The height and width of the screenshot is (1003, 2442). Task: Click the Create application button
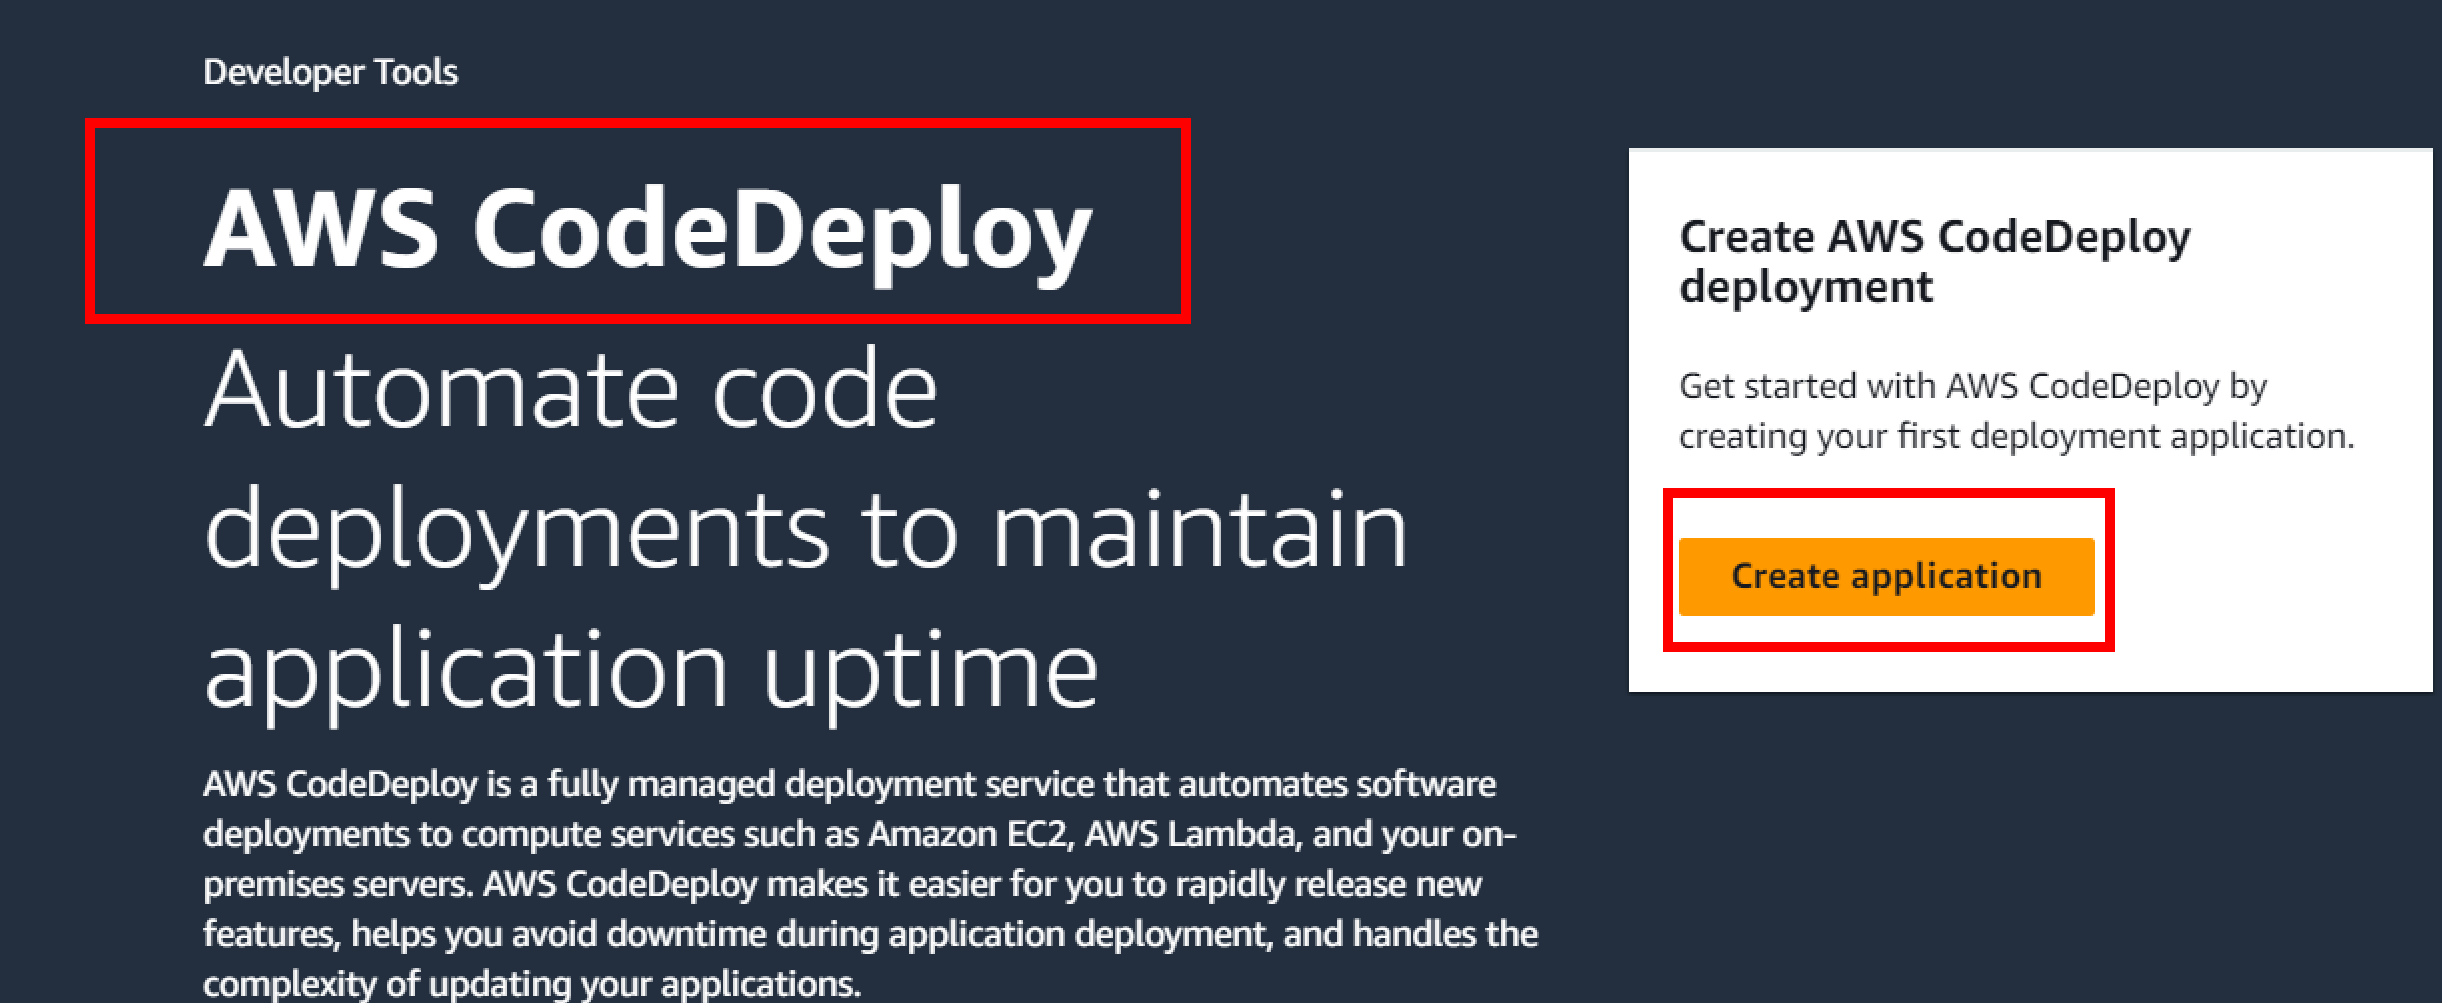(x=1886, y=576)
